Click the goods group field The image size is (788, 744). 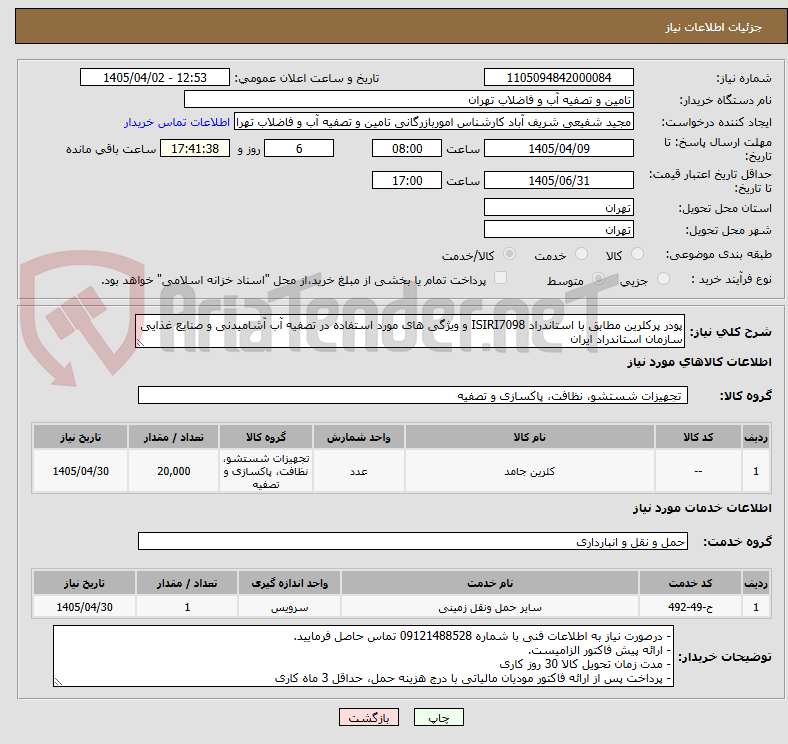[413, 395]
